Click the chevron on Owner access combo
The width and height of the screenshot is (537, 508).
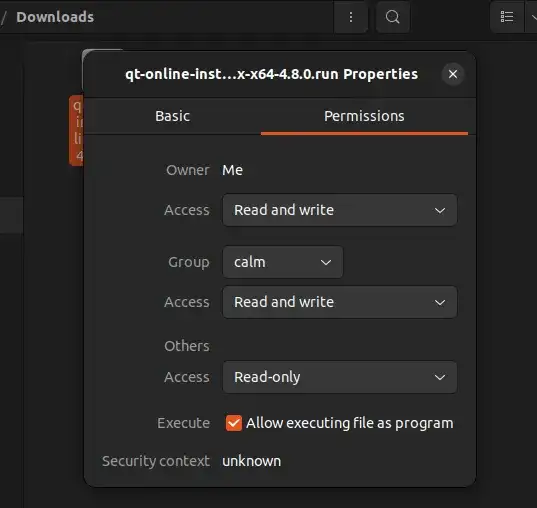coord(440,210)
